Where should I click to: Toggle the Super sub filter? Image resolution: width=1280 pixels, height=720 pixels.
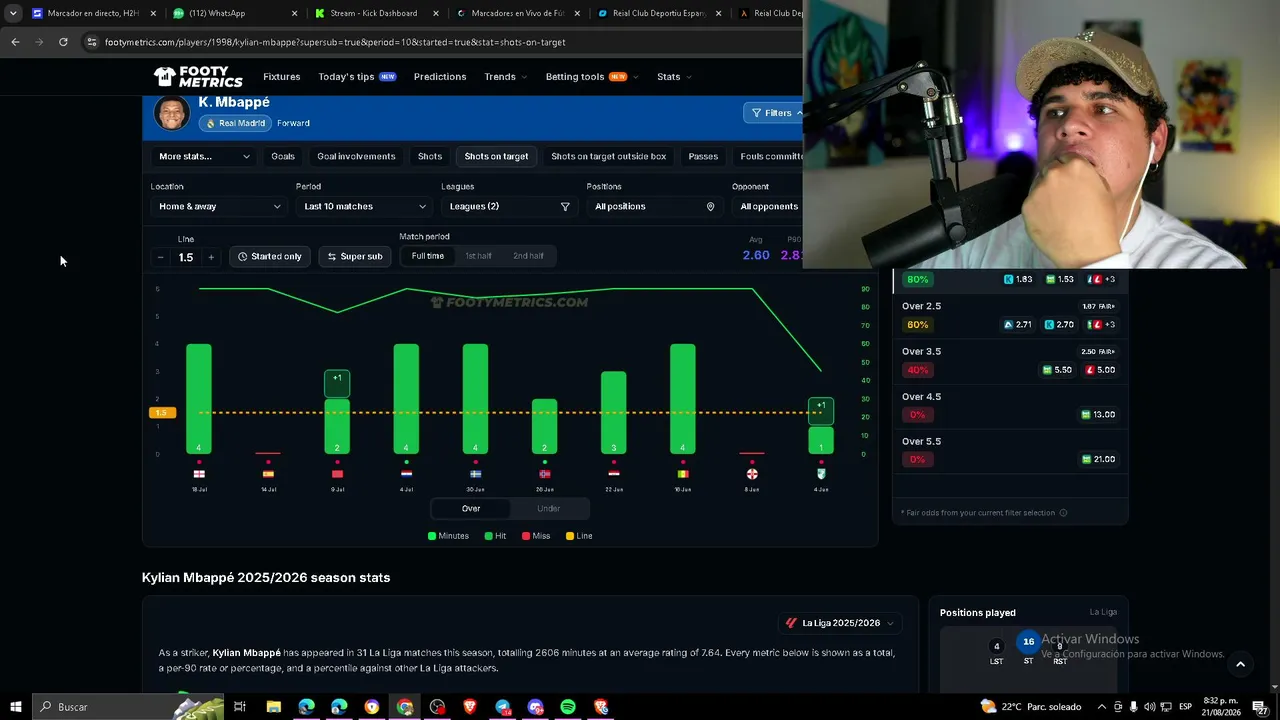point(355,257)
